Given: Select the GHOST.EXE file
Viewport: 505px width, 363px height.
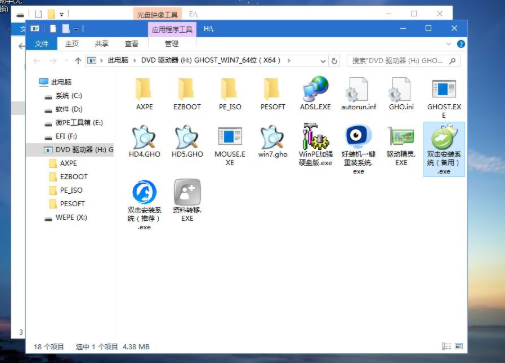Looking at the screenshot, I should pos(444,98).
